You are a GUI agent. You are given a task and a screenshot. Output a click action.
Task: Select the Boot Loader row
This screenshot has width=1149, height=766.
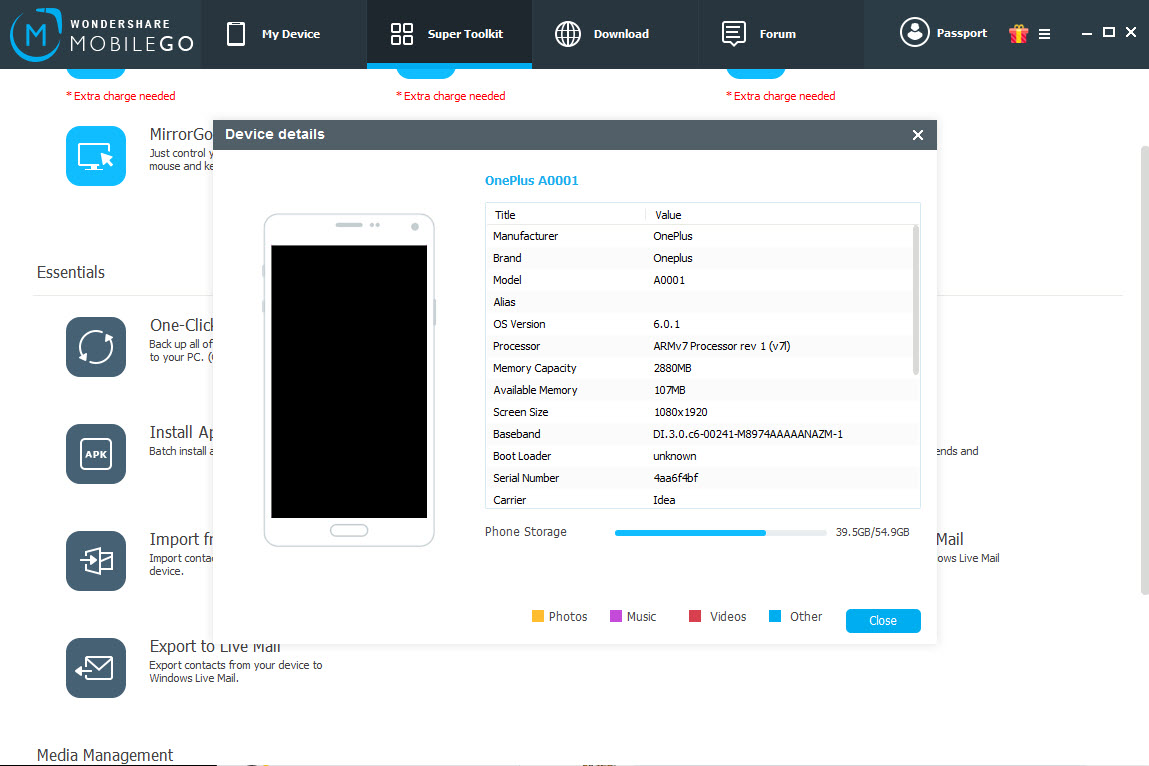point(700,456)
